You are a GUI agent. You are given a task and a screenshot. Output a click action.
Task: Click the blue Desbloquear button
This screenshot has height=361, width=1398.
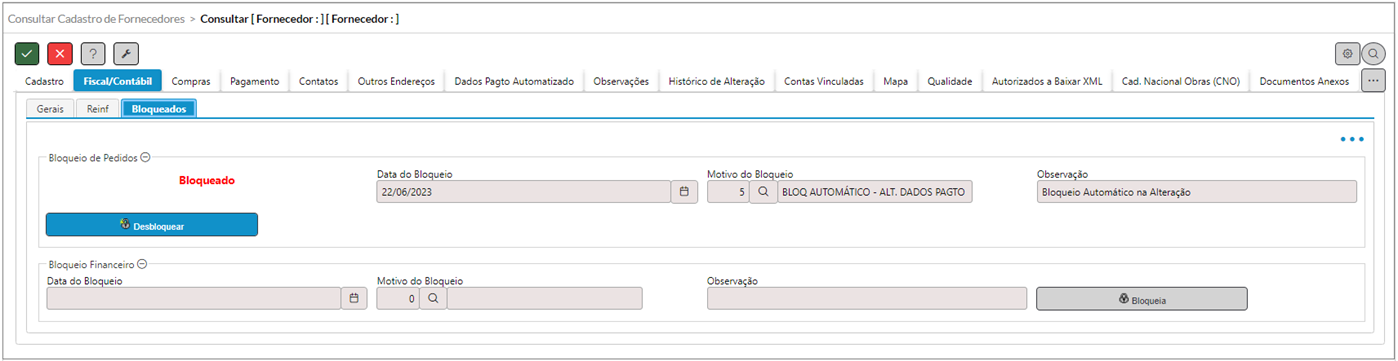click(152, 225)
